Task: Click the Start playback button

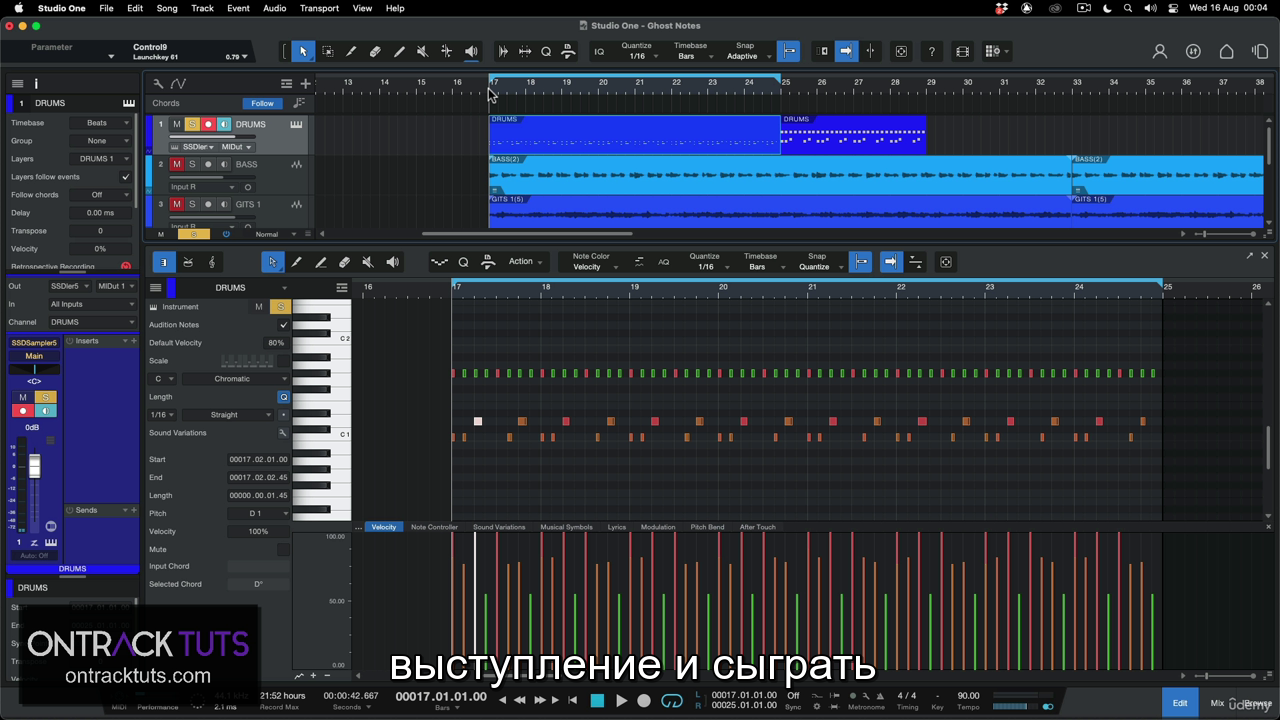Action: point(621,701)
